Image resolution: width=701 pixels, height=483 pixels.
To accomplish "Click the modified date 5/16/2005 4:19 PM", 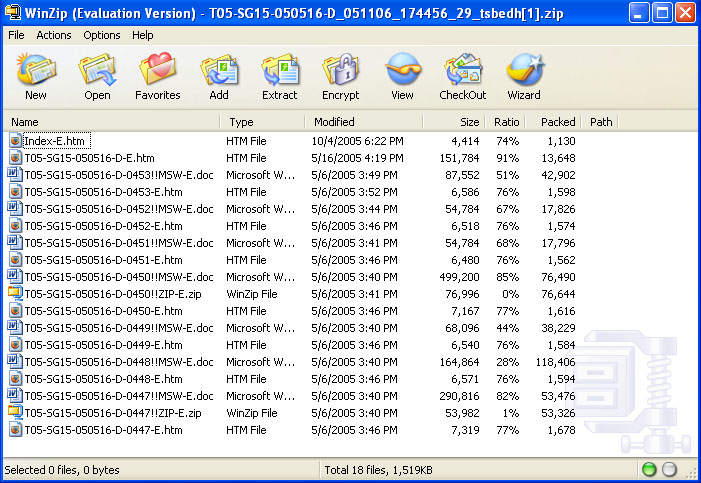I will pos(357,158).
